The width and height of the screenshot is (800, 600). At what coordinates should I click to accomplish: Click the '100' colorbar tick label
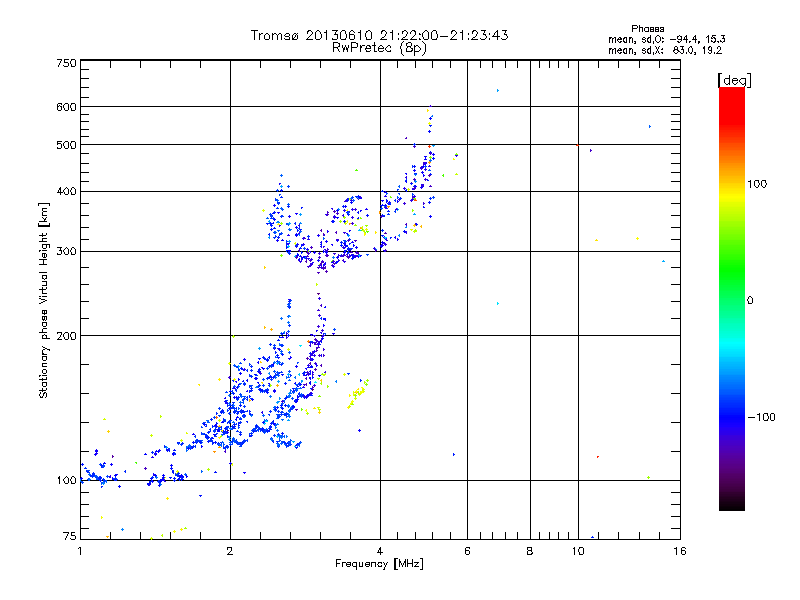(x=757, y=184)
